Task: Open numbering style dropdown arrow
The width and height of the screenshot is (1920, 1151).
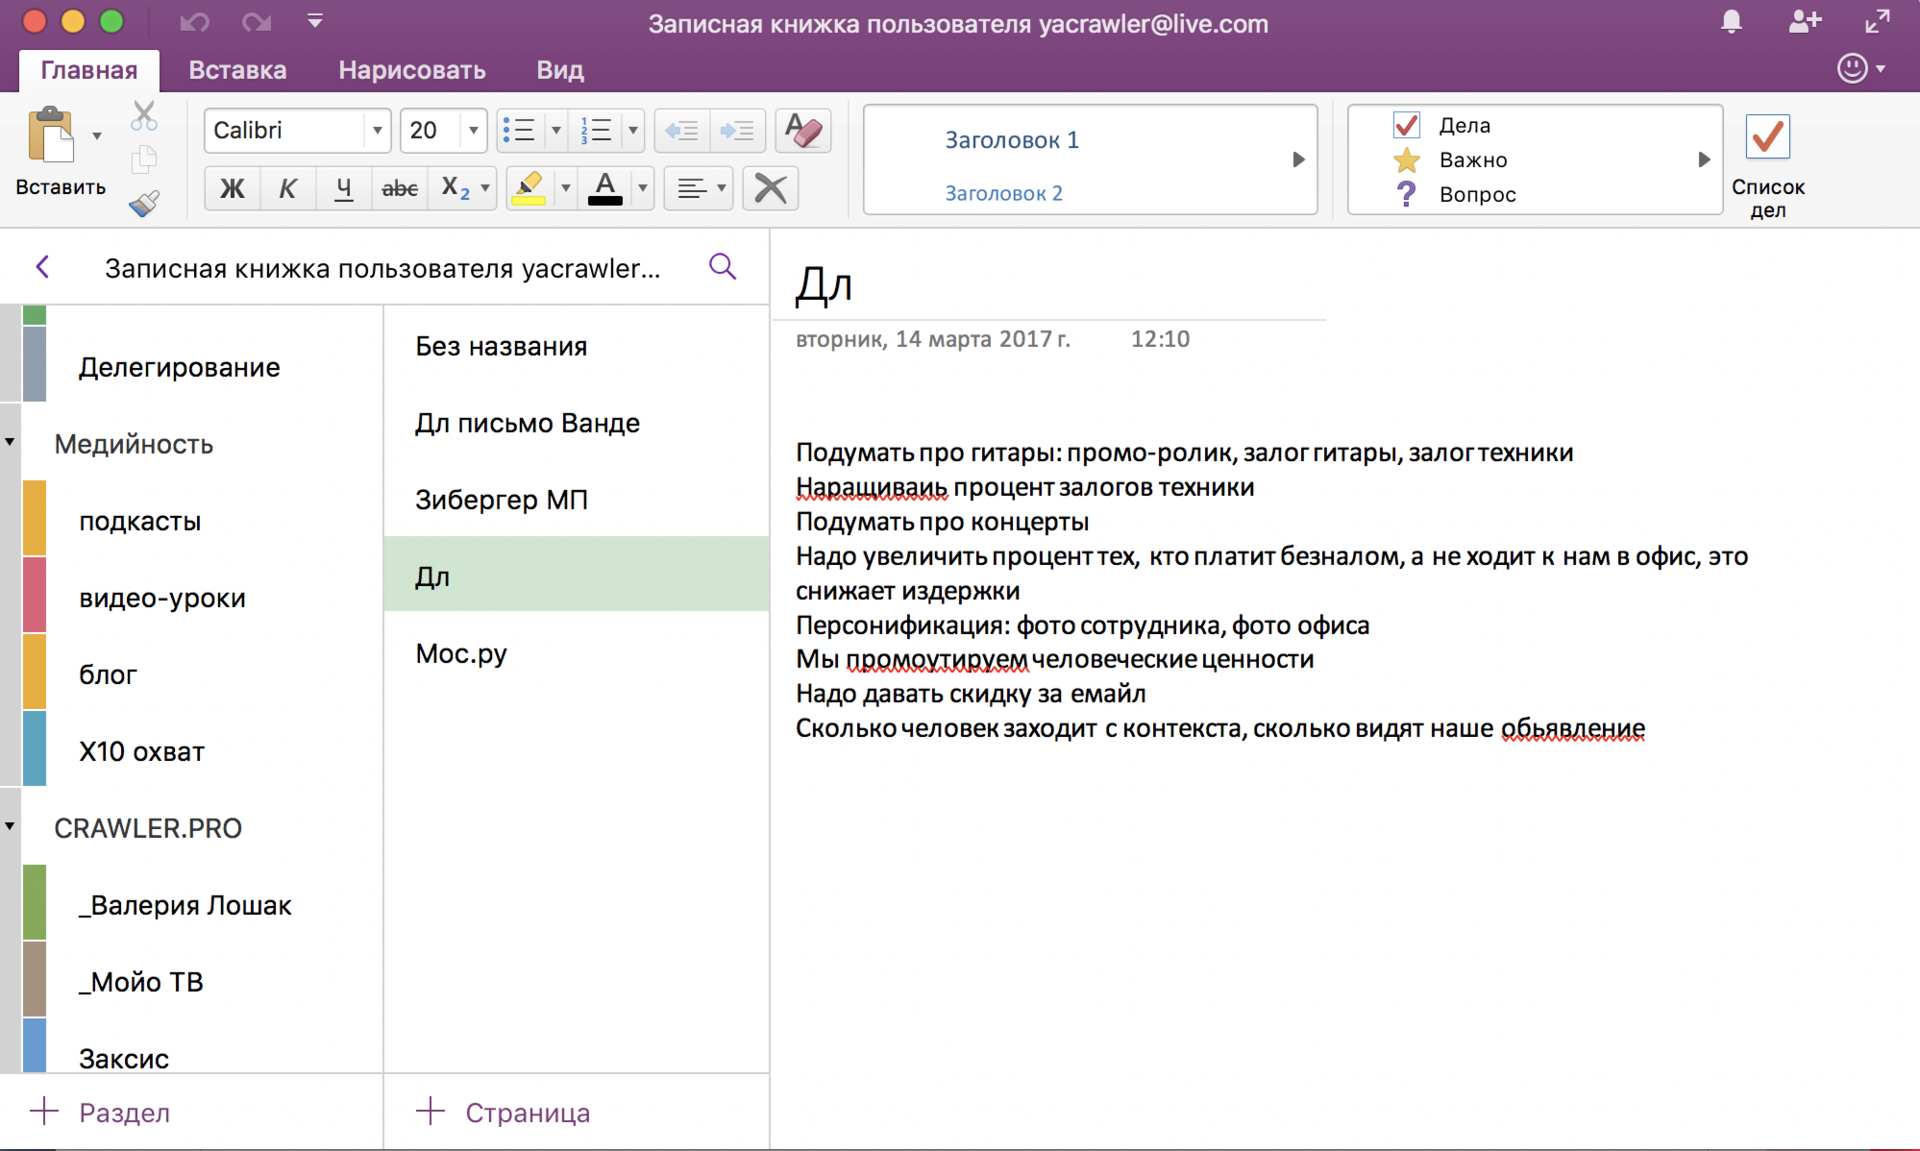Action: click(x=632, y=130)
